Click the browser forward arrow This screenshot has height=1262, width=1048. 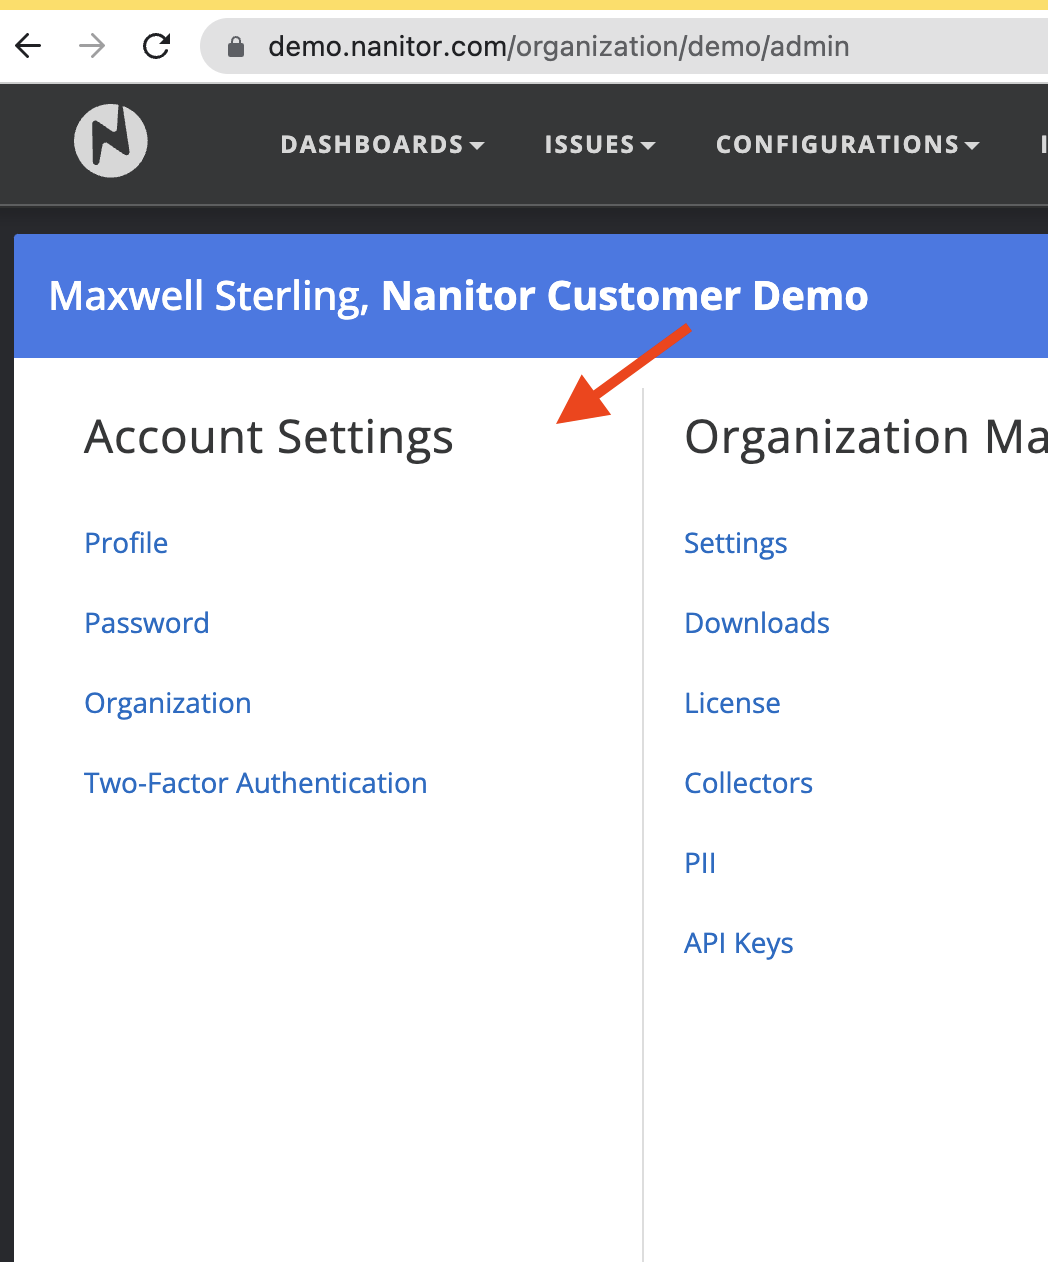click(92, 46)
